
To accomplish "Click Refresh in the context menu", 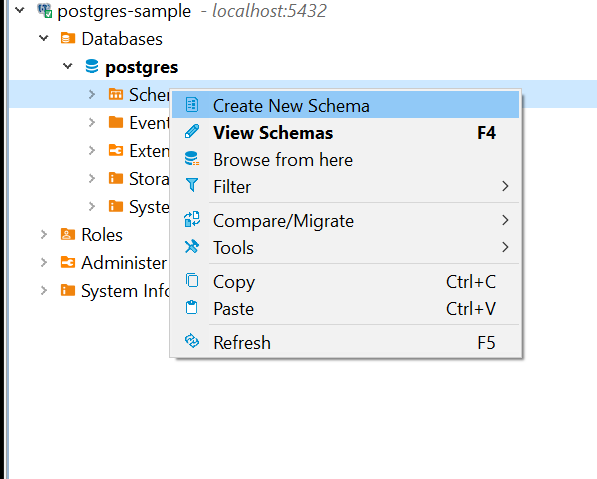I will 345,342.
